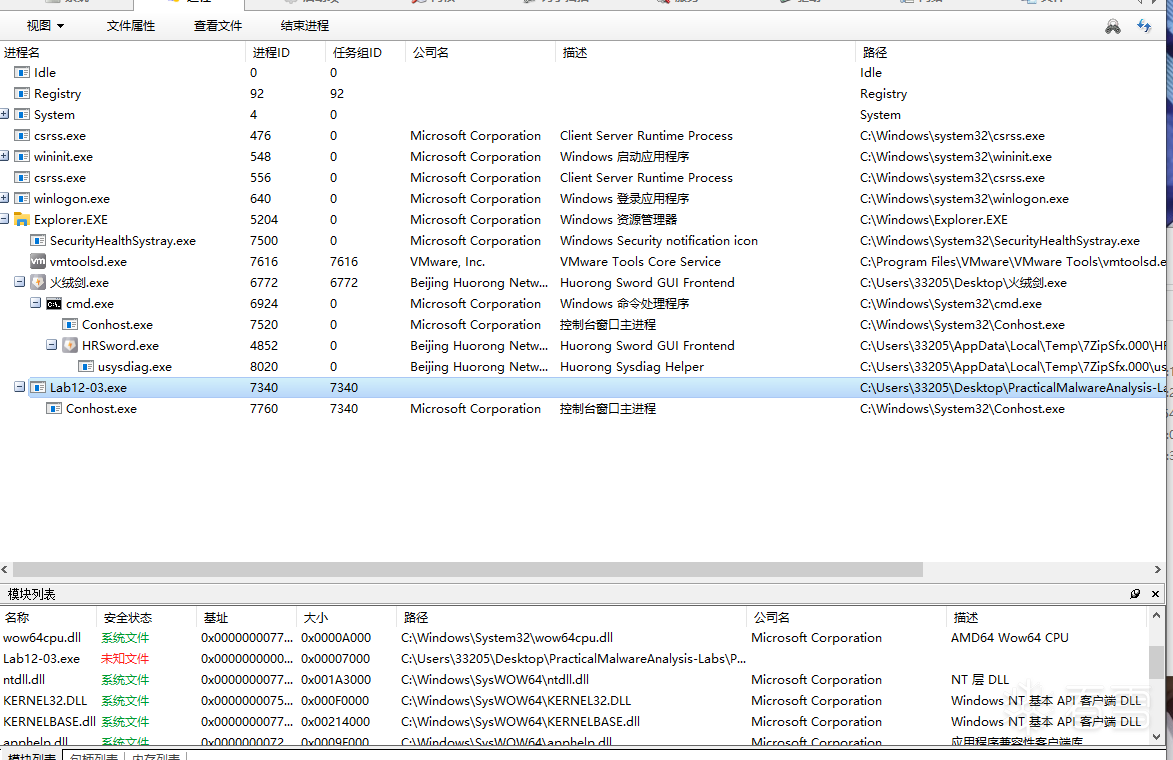Sort process list by 公司名 column
The image size is (1173, 760).
[480, 52]
